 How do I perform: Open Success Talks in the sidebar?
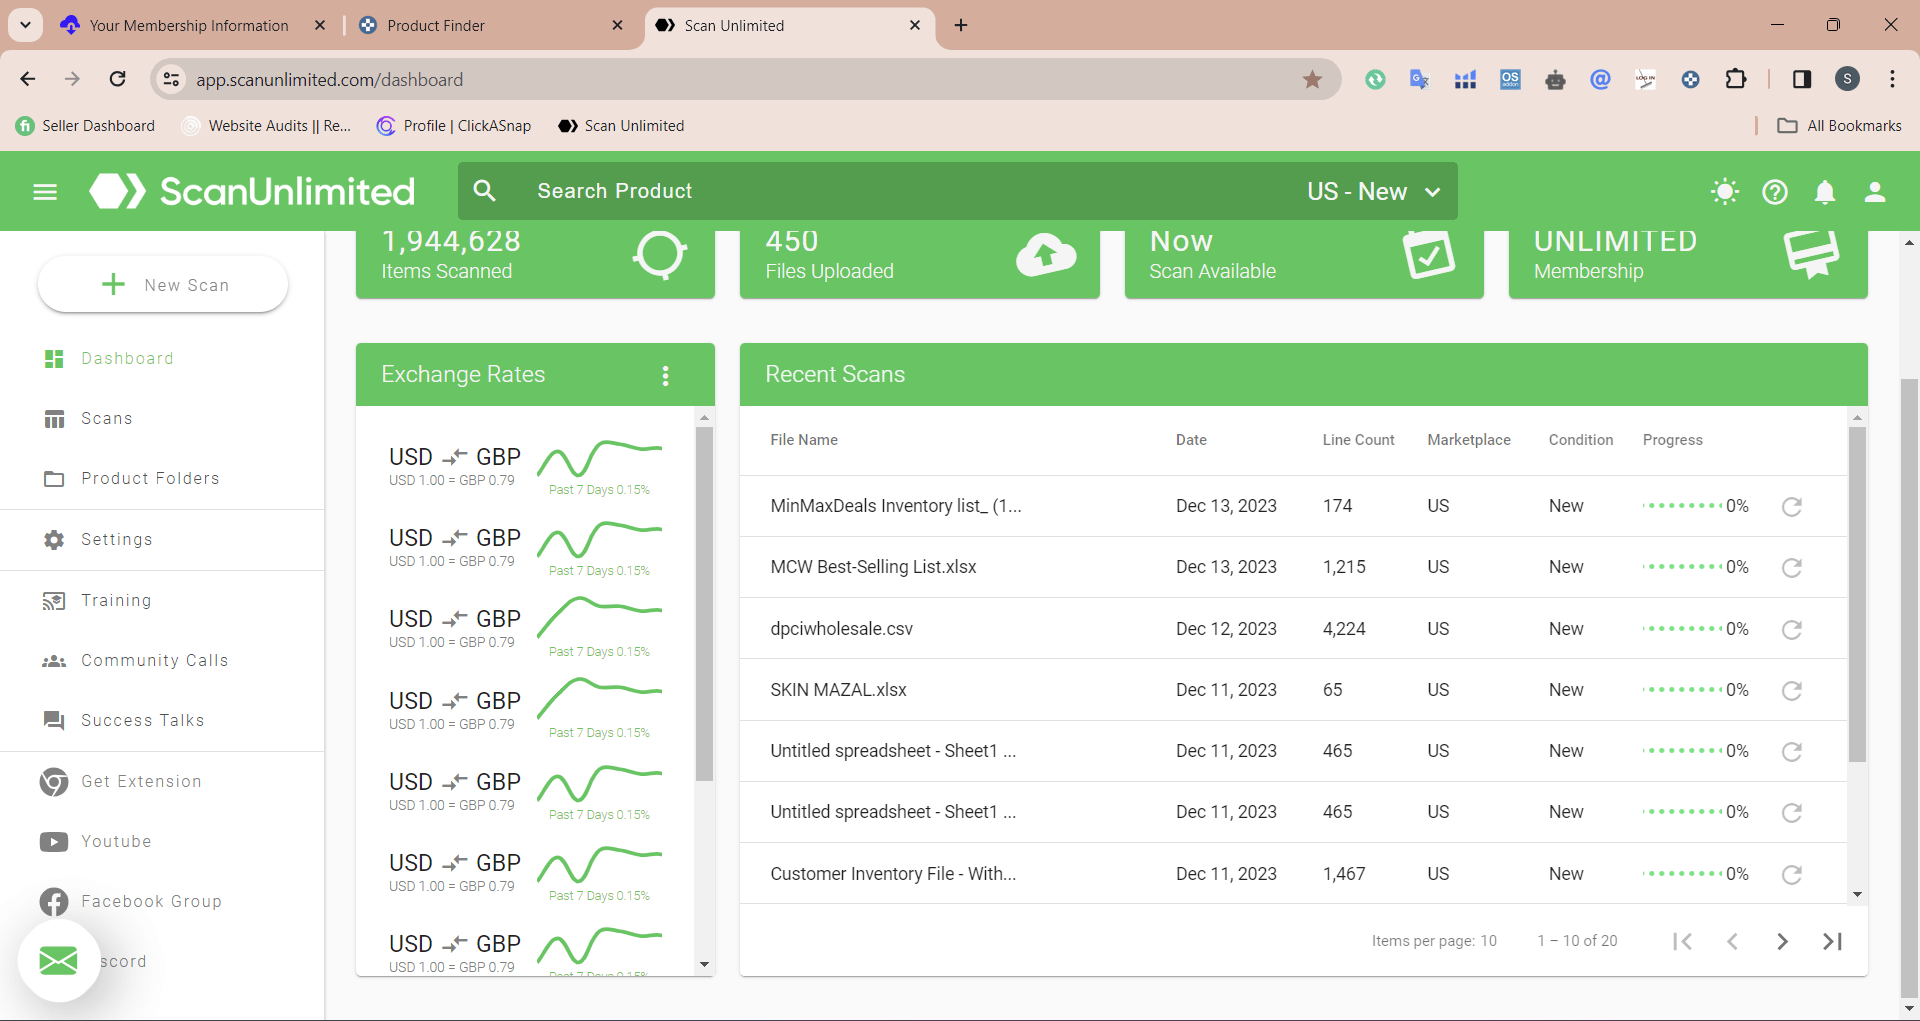coord(143,720)
